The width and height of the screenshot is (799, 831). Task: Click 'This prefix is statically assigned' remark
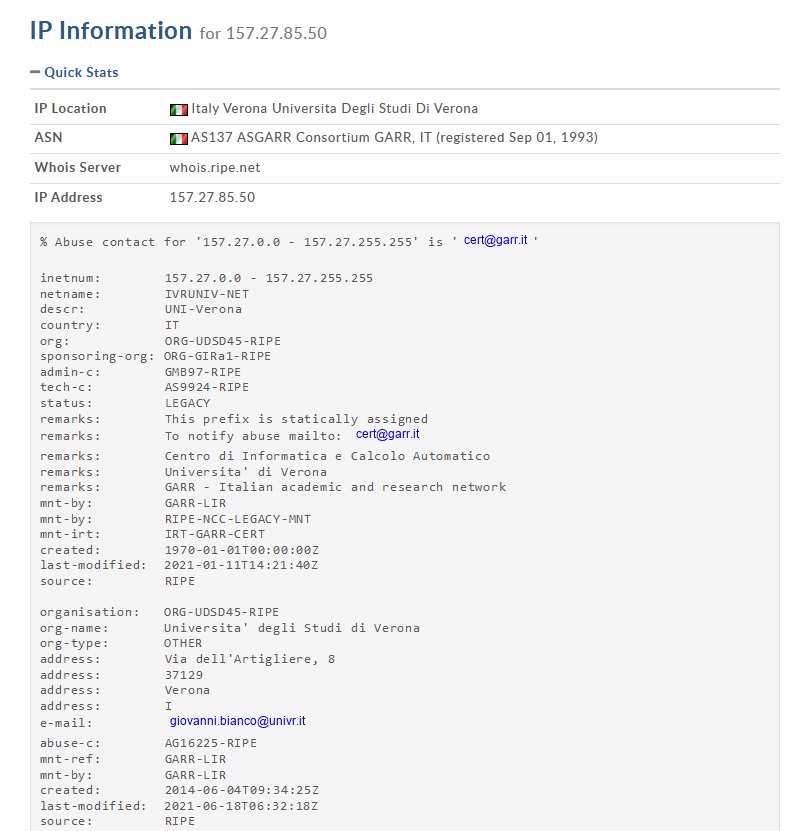(x=296, y=419)
